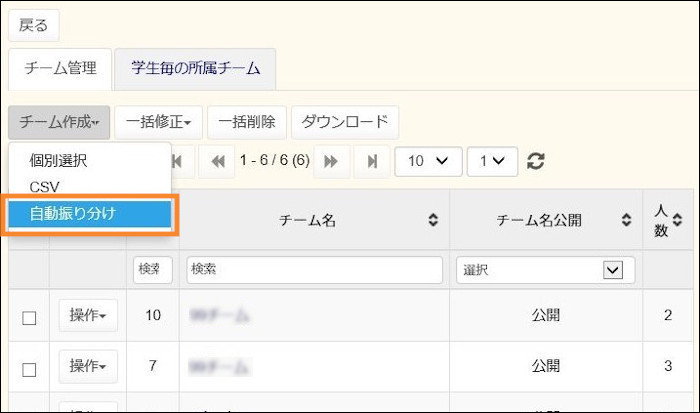Jump to the last page of results
This screenshot has height=413, width=700.
click(371, 162)
